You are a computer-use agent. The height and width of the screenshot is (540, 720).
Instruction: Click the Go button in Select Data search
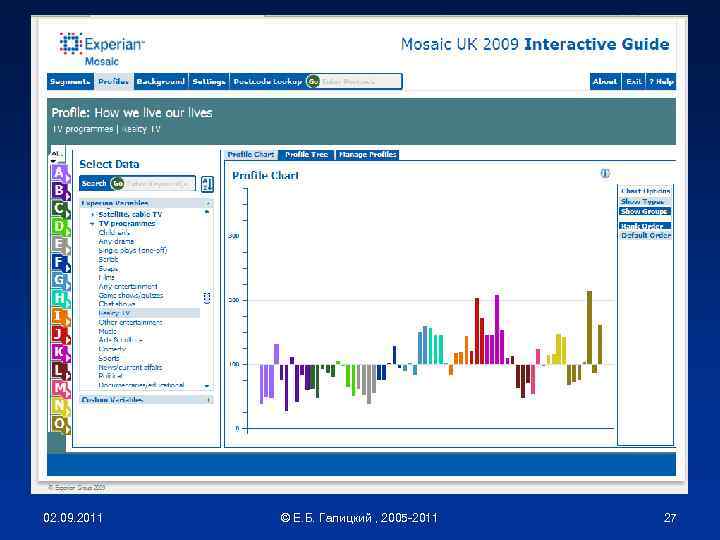coord(118,183)
